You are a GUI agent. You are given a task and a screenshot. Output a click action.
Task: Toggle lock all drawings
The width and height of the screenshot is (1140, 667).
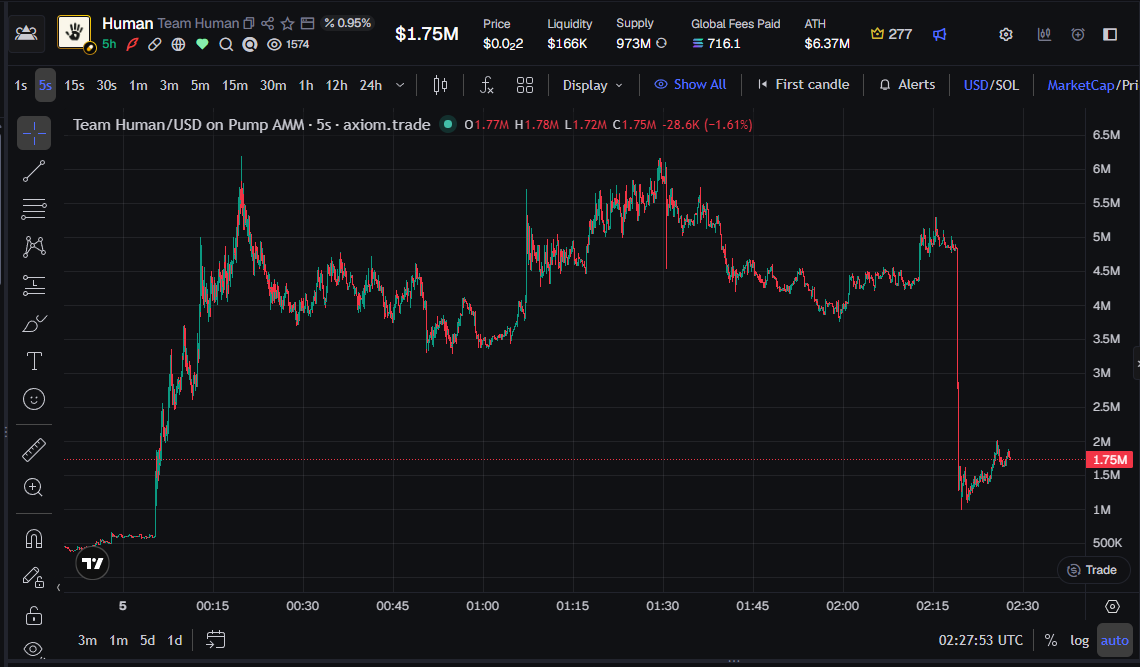34,615
